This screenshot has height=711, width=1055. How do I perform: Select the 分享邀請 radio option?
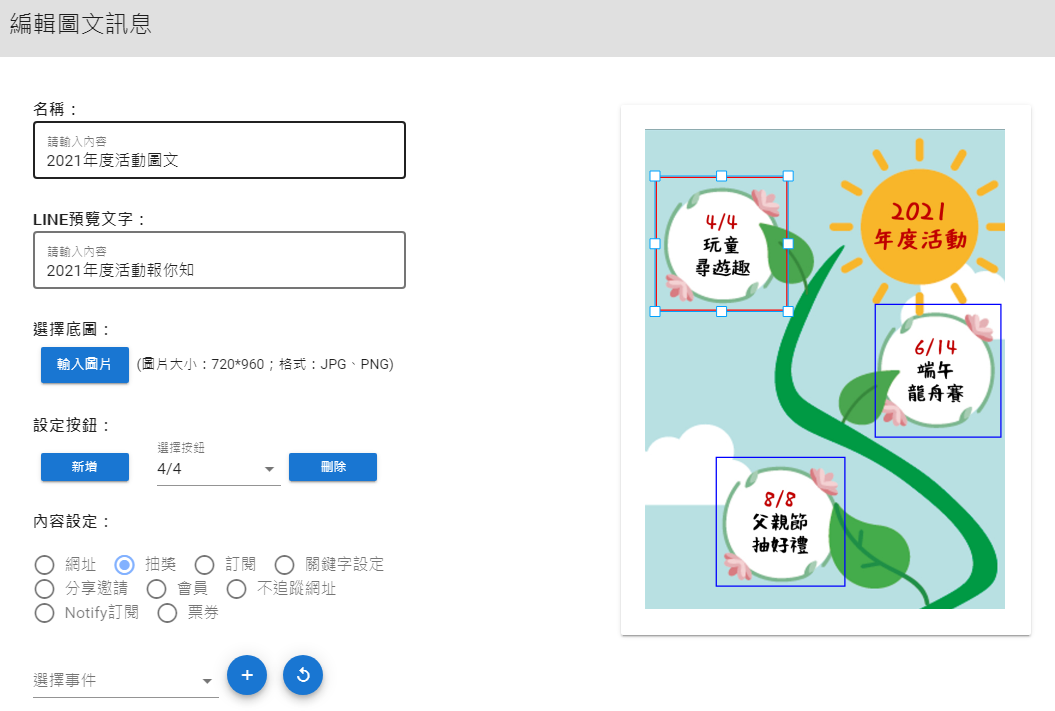(x=44, y=588)
